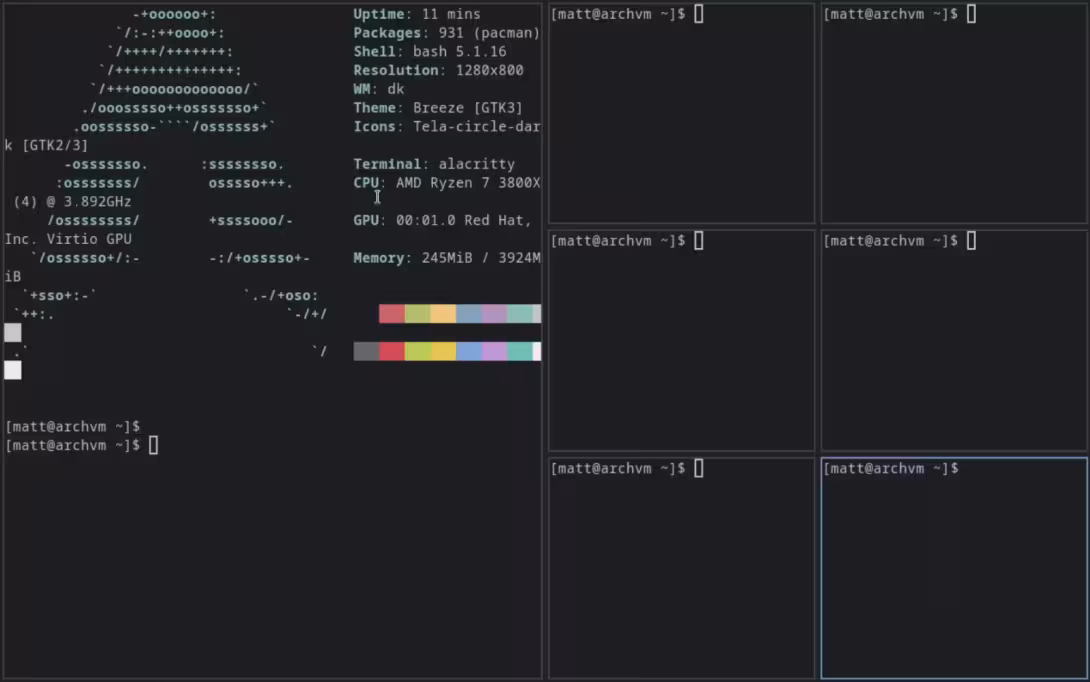Focus the middle-row right terminal pane
The height and width of the screenshot is (682, 1090).
[954, 341]
